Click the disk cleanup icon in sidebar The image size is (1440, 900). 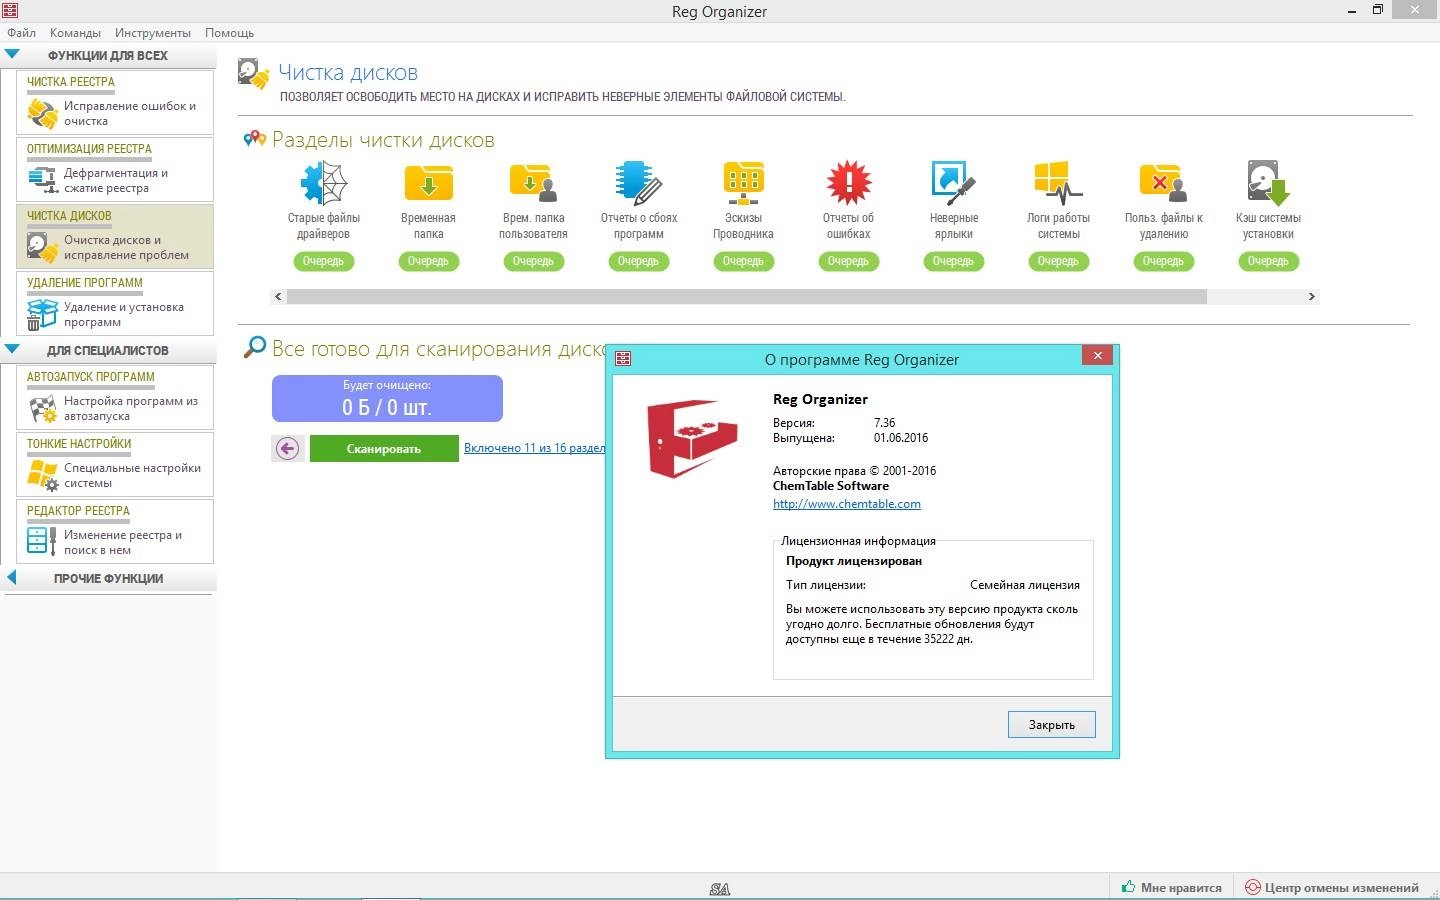tap(42, 247)
